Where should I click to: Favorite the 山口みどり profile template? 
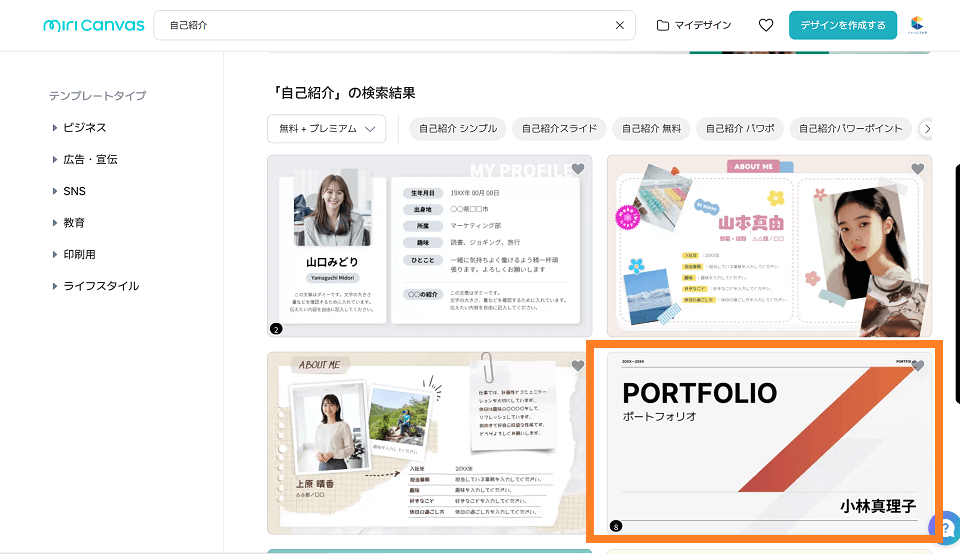pos(578,169)
